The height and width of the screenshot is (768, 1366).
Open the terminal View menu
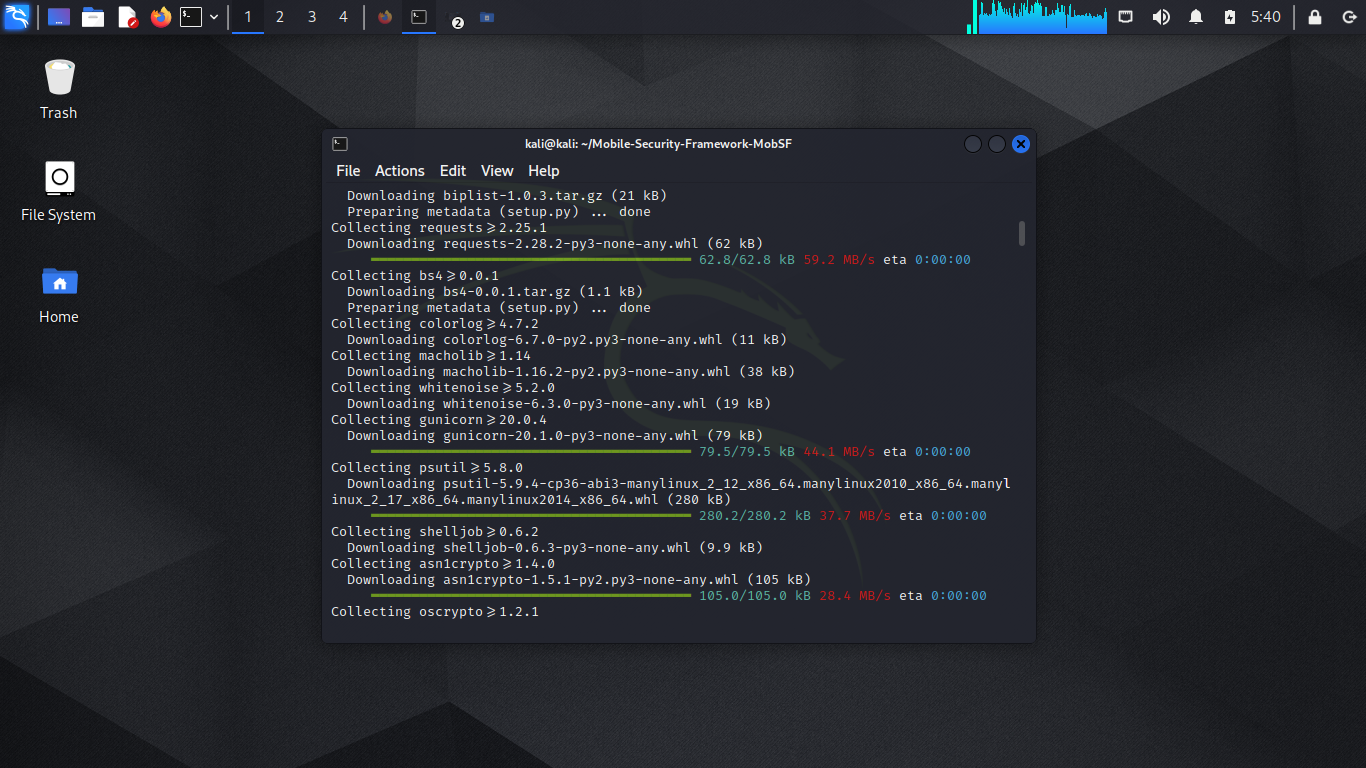[x=497, y=171]
